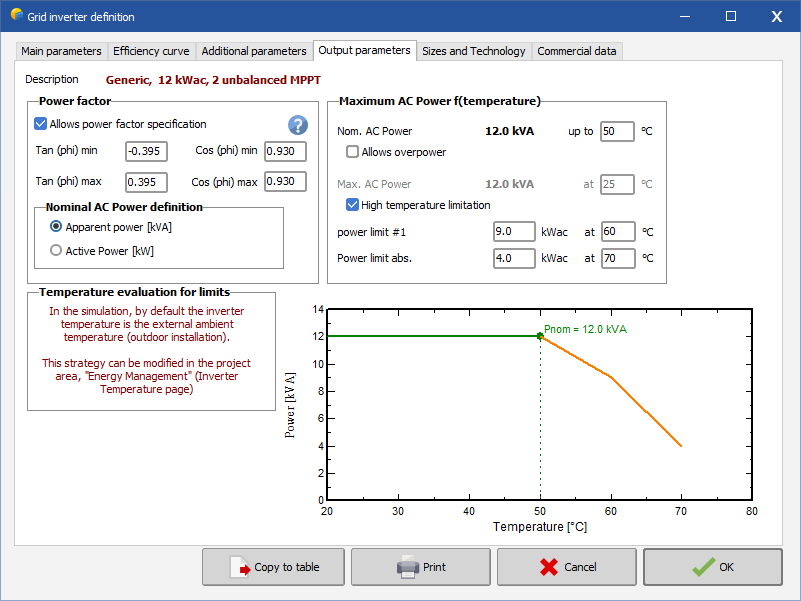The height and width of the screenshot is (601, 801).
Task: Click the Temperature [°C] axis label
Action: click(540, 527)
